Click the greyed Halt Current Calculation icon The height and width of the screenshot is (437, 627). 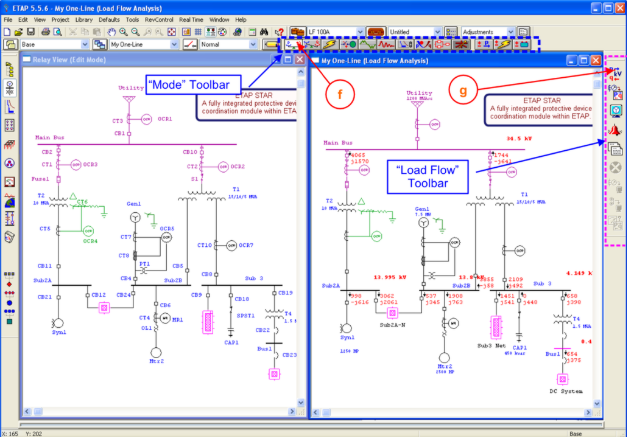coord(616,167)
